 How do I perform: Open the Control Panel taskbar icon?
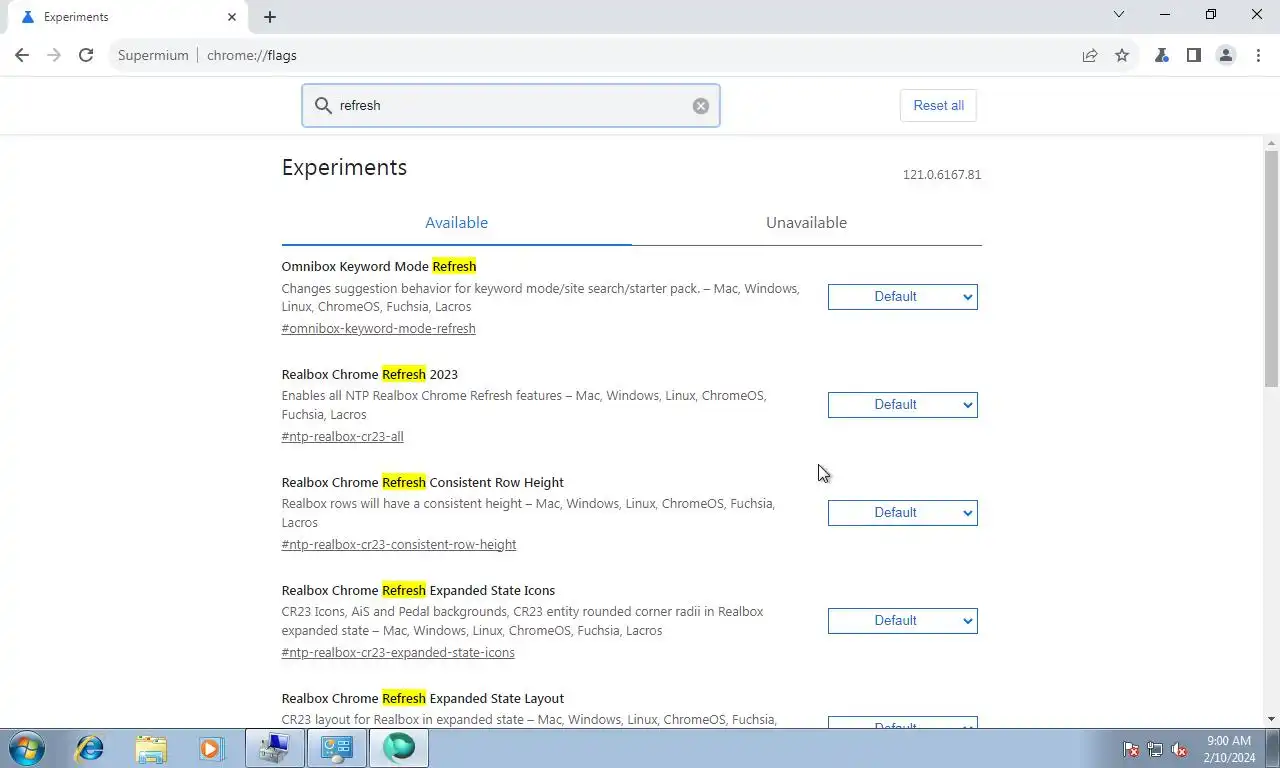[337, 748]
